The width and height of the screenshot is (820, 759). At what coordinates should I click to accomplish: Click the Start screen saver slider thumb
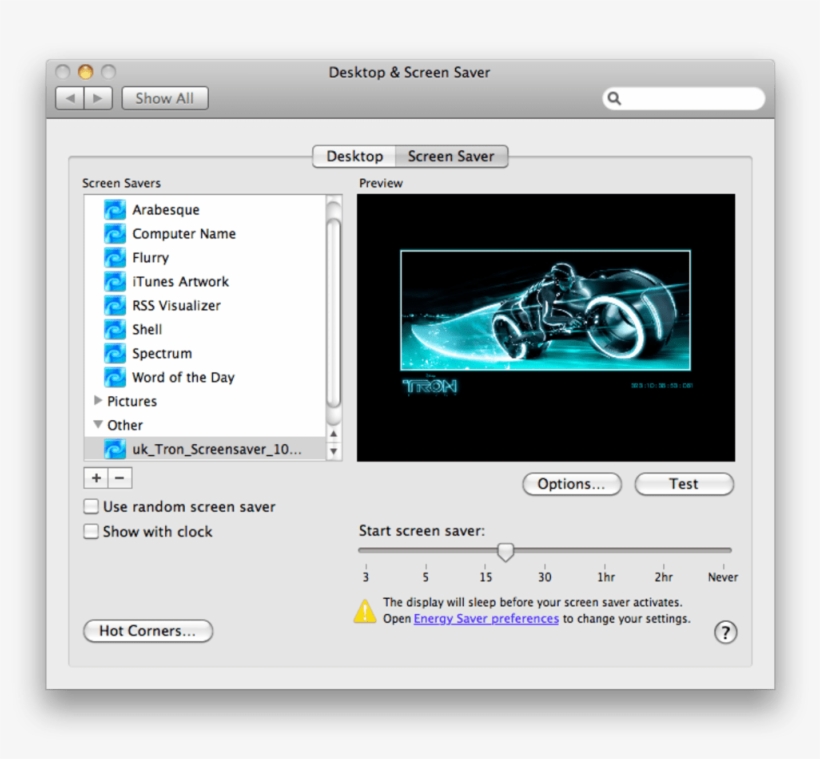click(505, 551)
